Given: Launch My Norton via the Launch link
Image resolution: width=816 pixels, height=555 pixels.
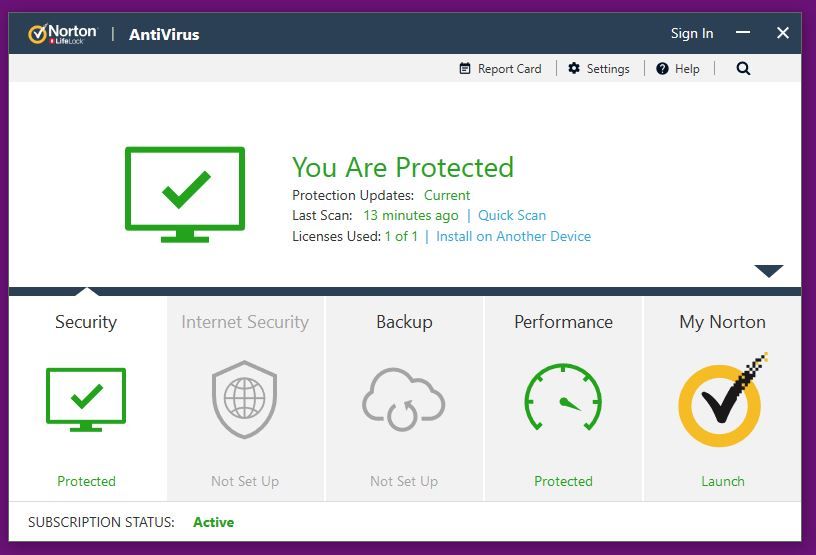Looking at the screenshot, I should [x=722, y=481].
